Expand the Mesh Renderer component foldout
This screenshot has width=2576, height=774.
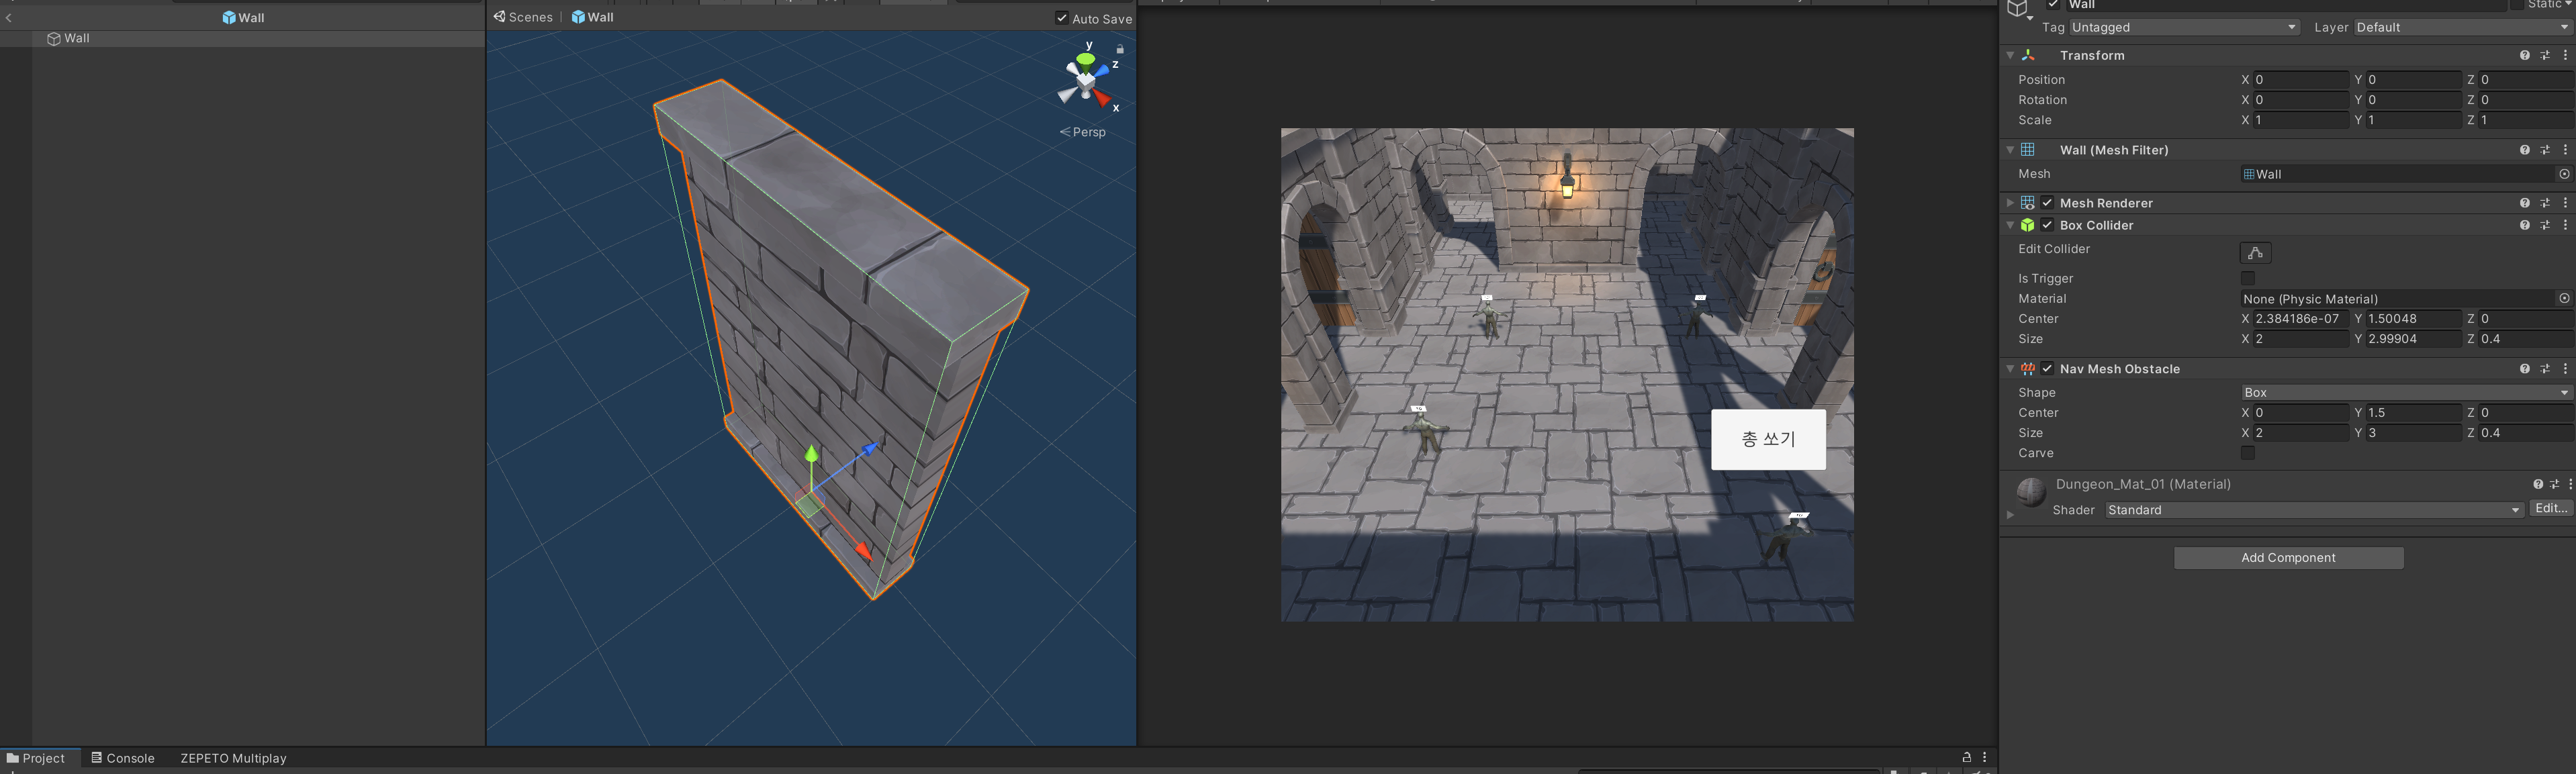[x=2010, y=203]
